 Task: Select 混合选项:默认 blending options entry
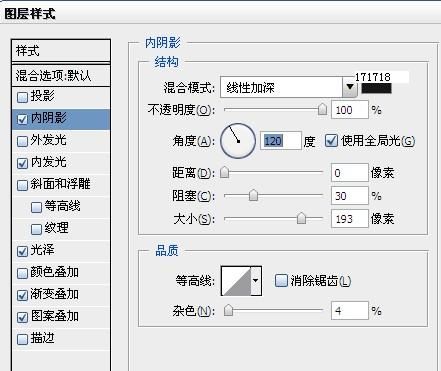(x=61, y=76)
